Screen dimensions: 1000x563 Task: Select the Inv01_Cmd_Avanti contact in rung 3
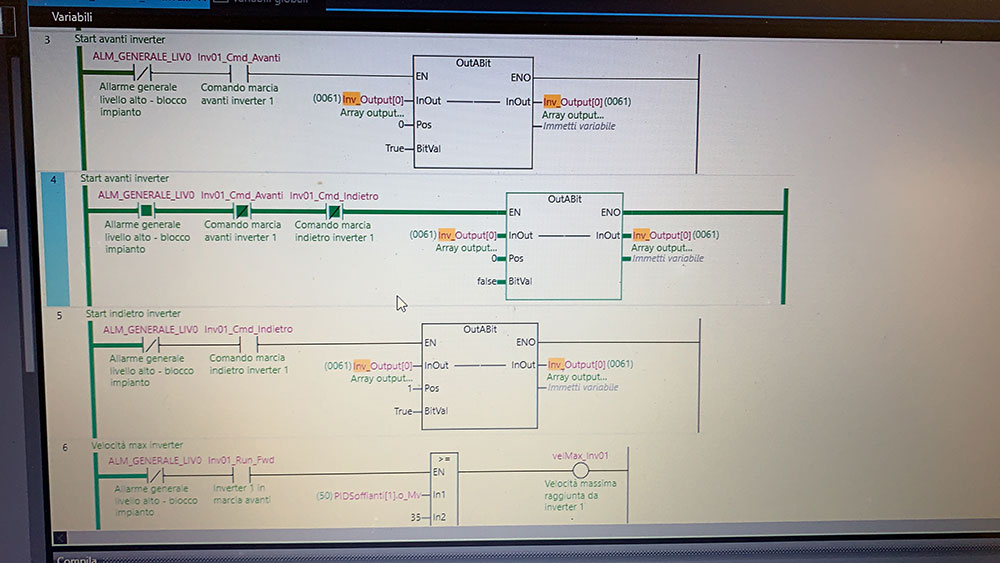pos(238,73)
